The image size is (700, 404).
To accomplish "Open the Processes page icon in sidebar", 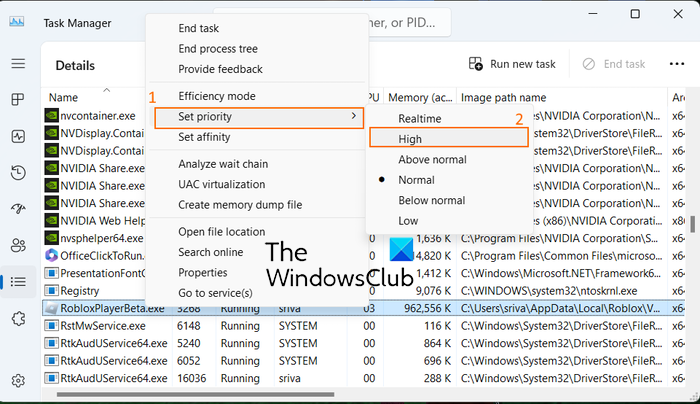I will tap(18, 99).
